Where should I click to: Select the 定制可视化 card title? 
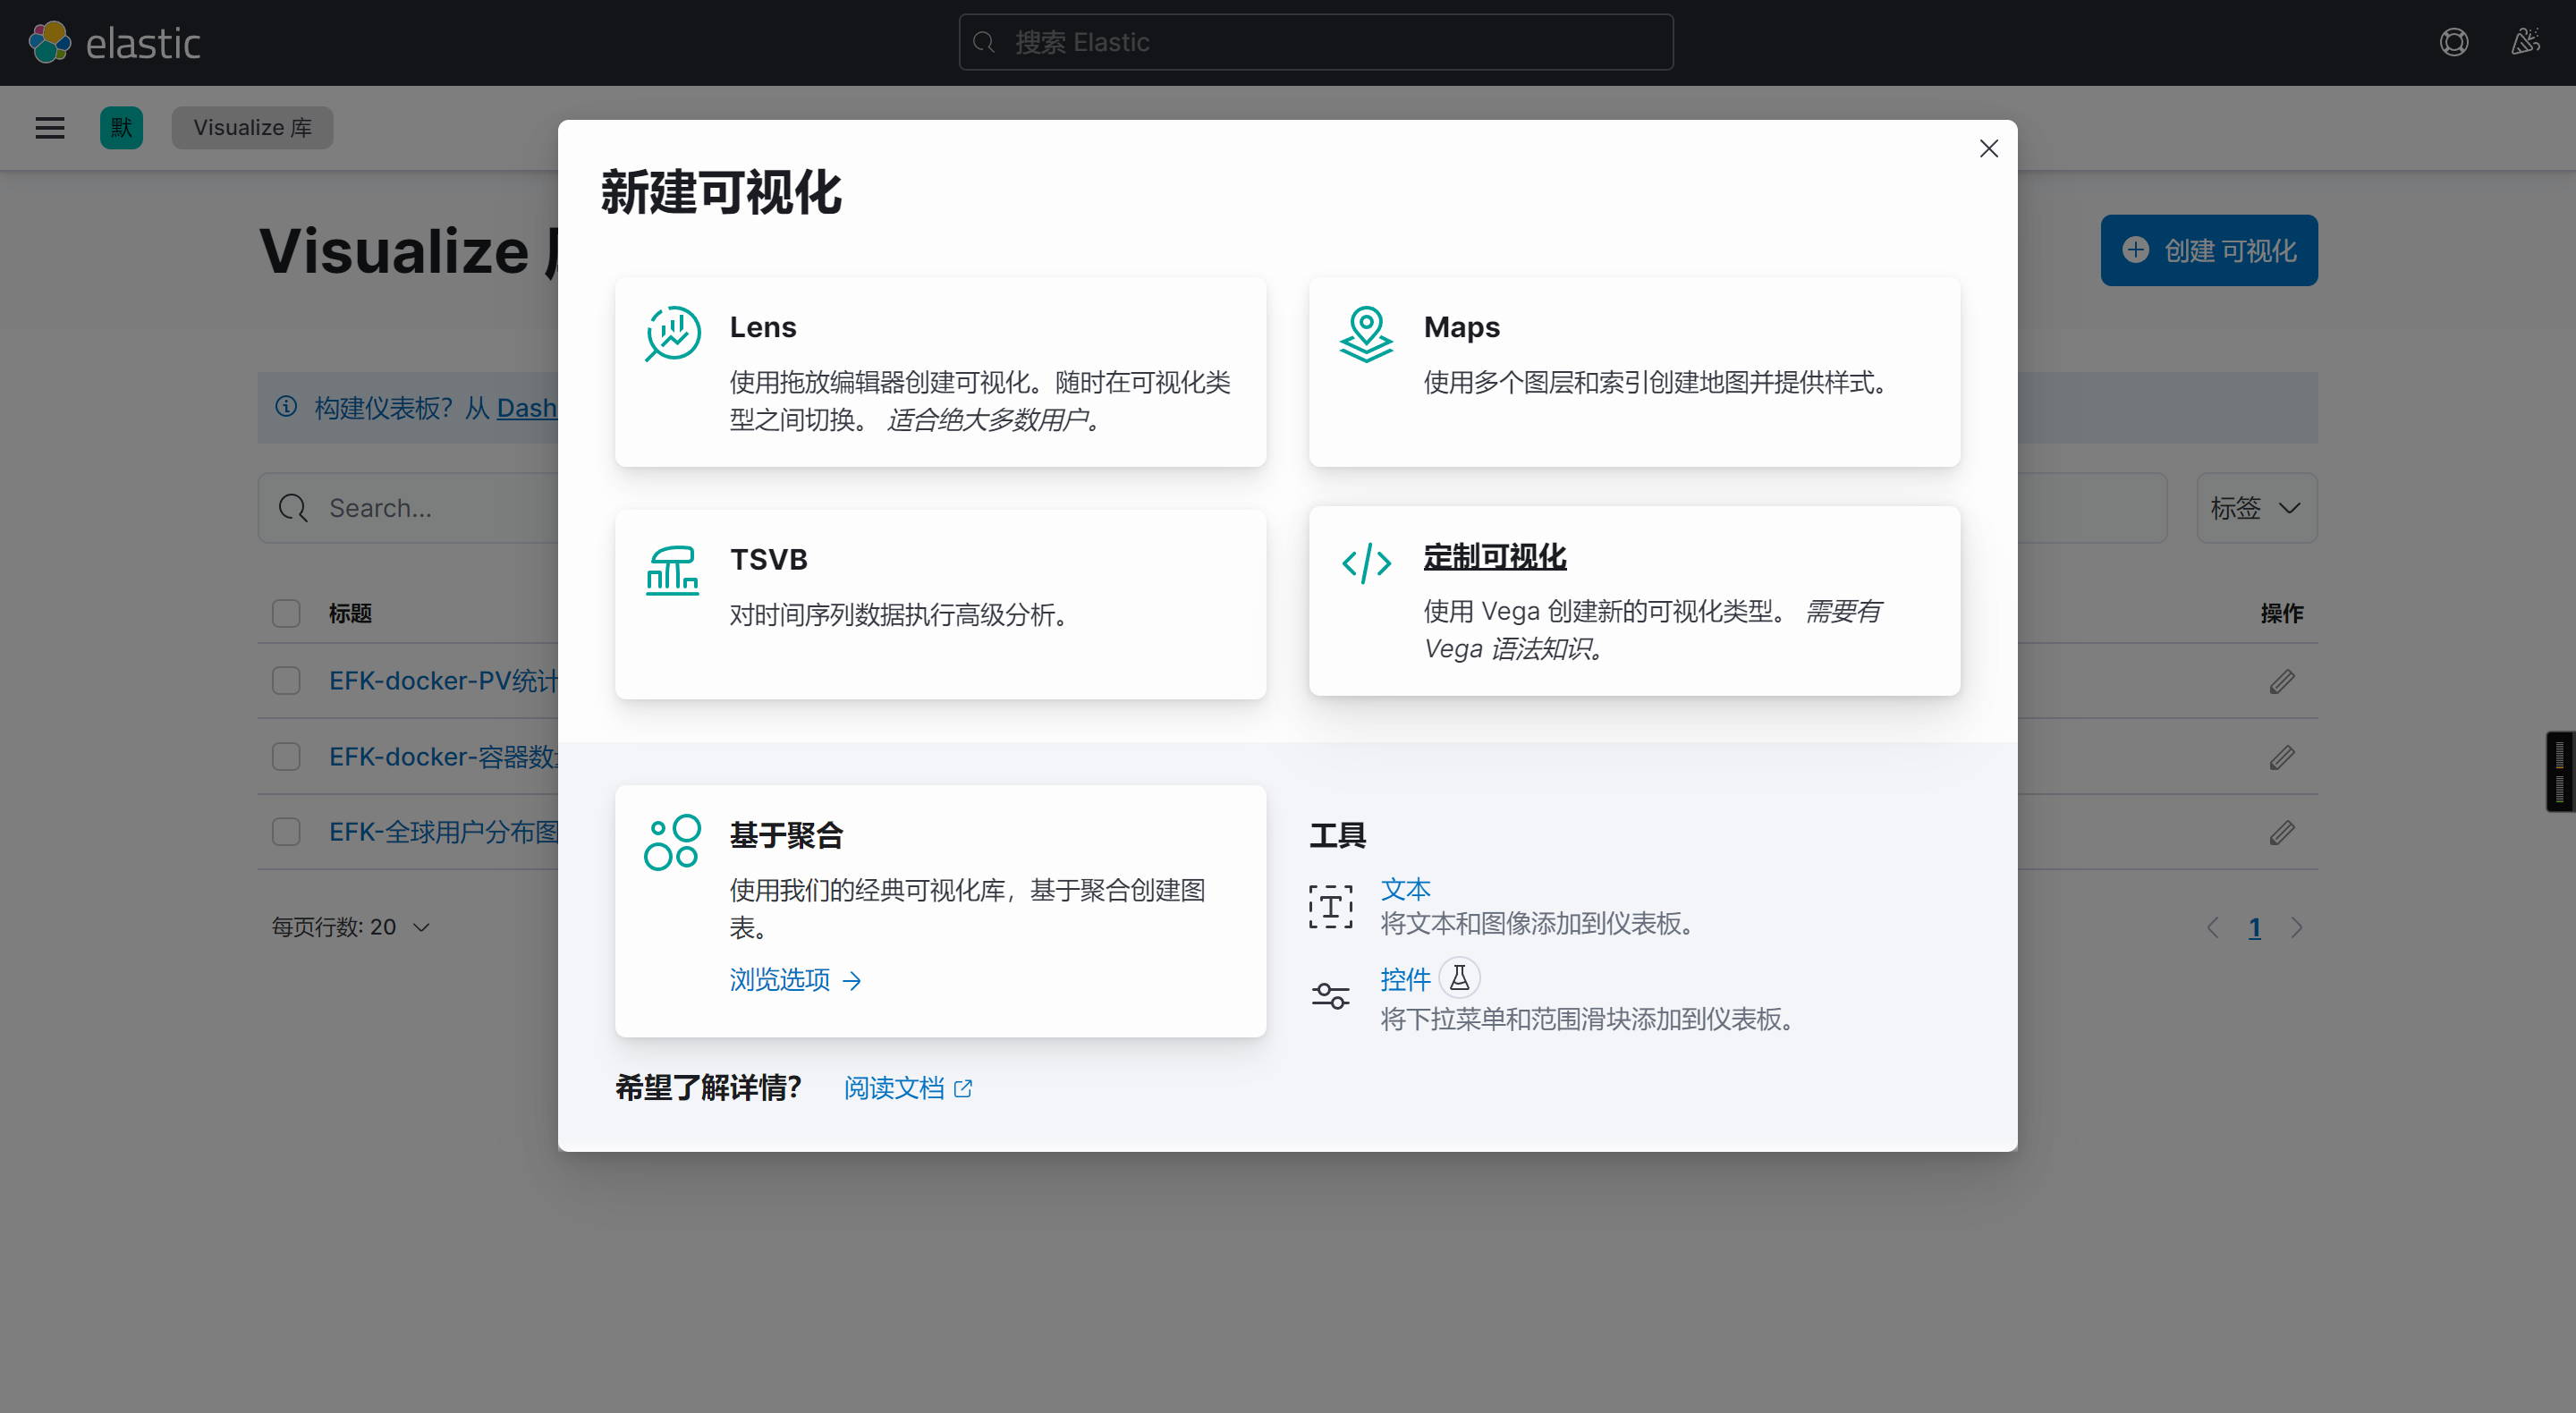(1494, 557)
